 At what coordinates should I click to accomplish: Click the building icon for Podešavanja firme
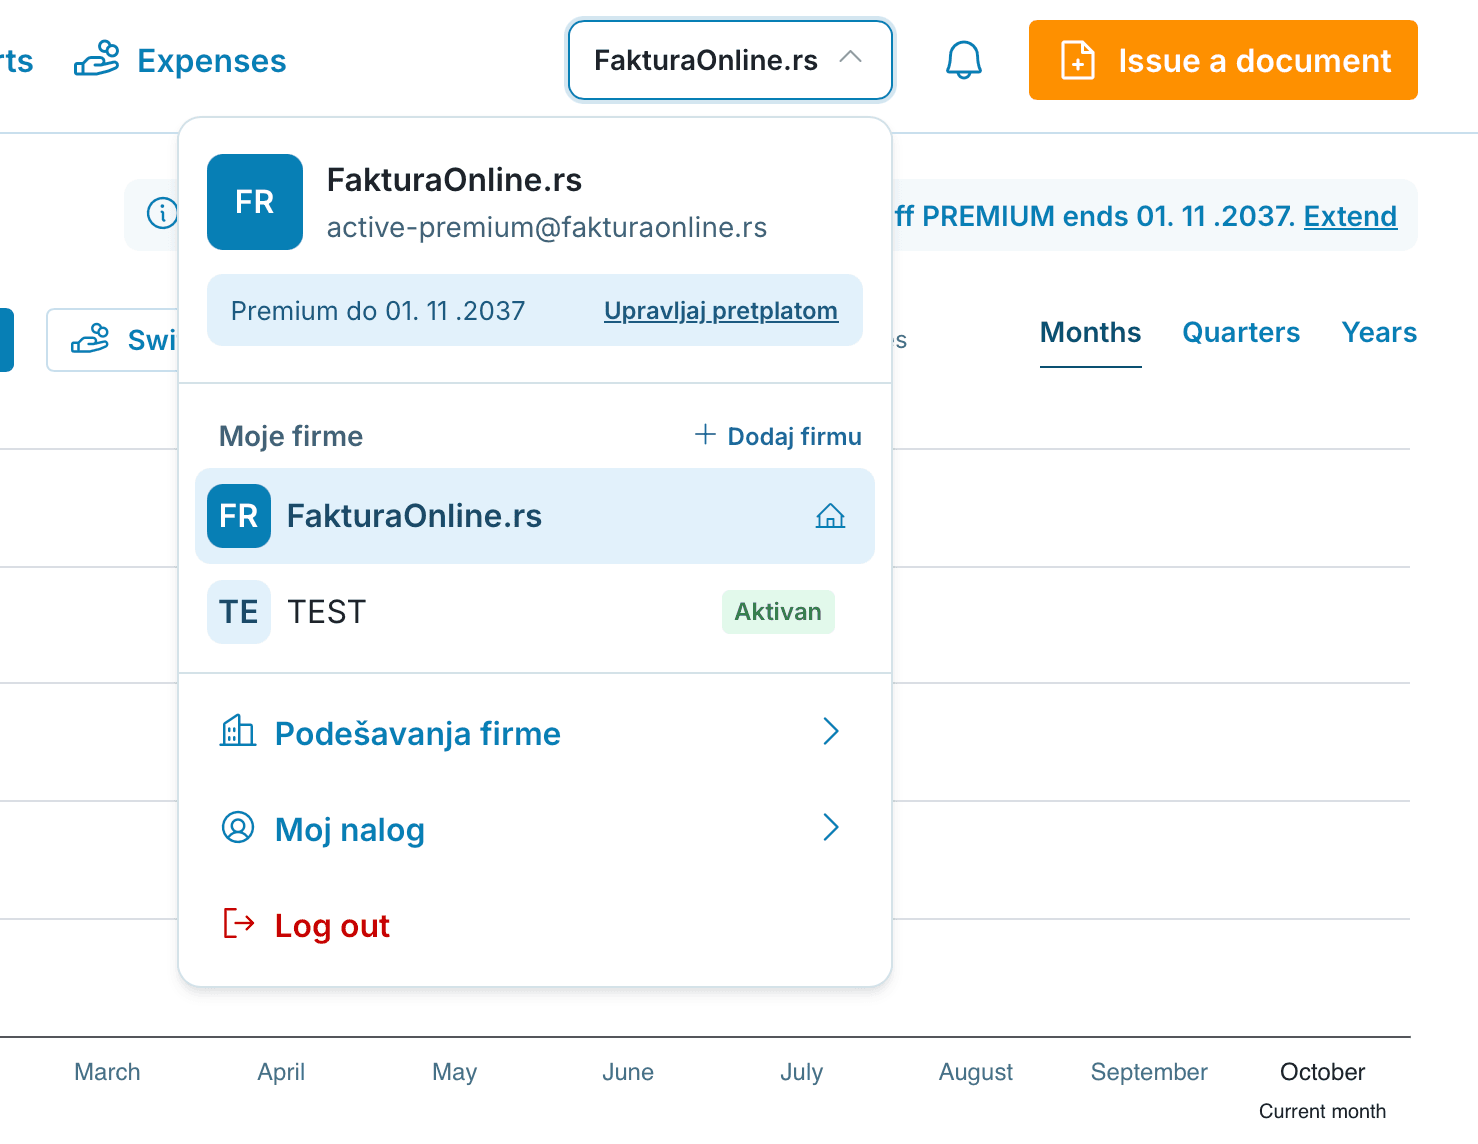pos(238,731)
